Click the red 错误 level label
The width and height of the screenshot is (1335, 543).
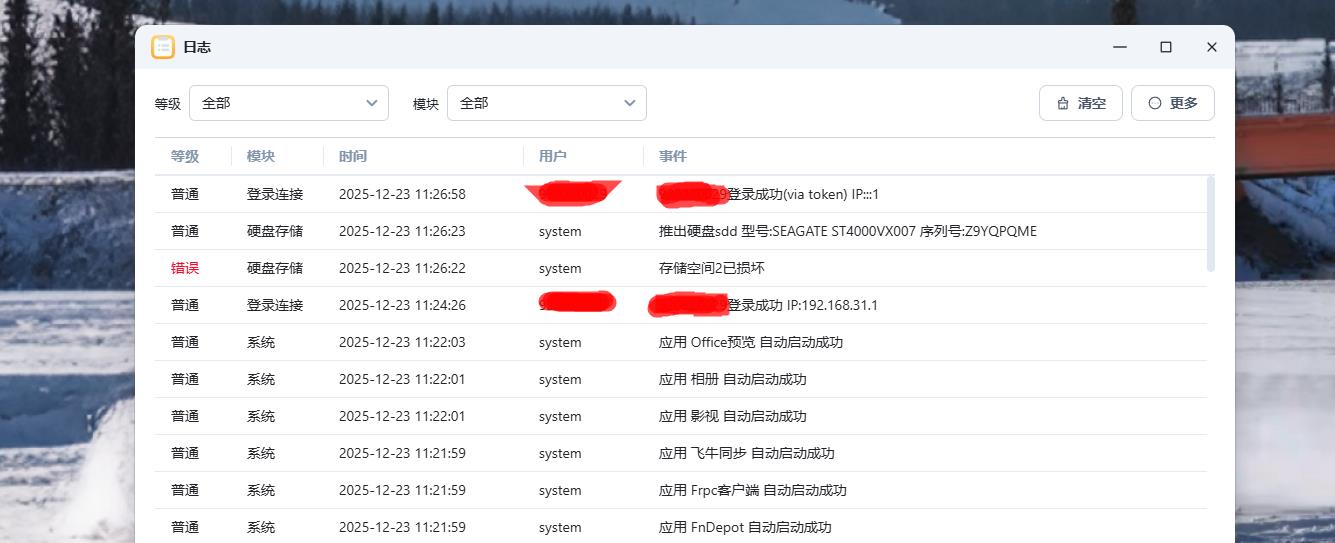(x=185, y=268)
